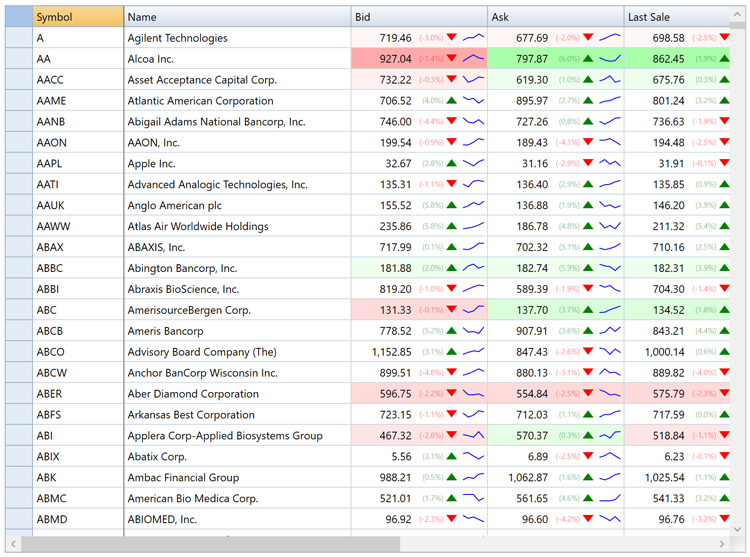Select the Ambac Financial Group cell
Image resolution: width=750 pixels, height=557 pixels.
tap(237, 477)
